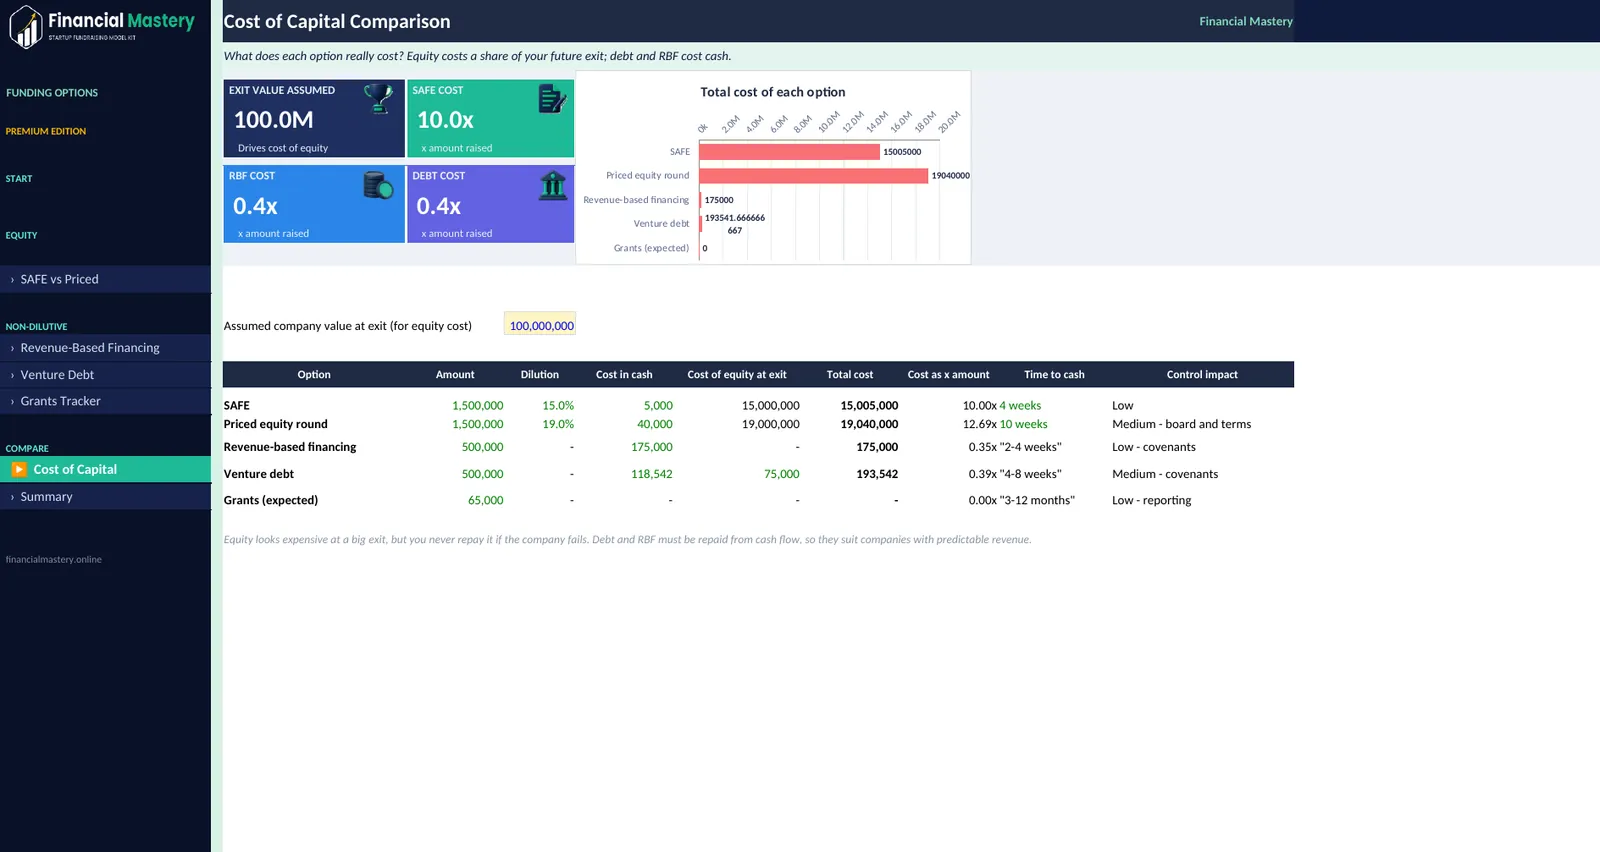
Task: Open Revenue-Based Financing in sidebar
Action: 106,348
